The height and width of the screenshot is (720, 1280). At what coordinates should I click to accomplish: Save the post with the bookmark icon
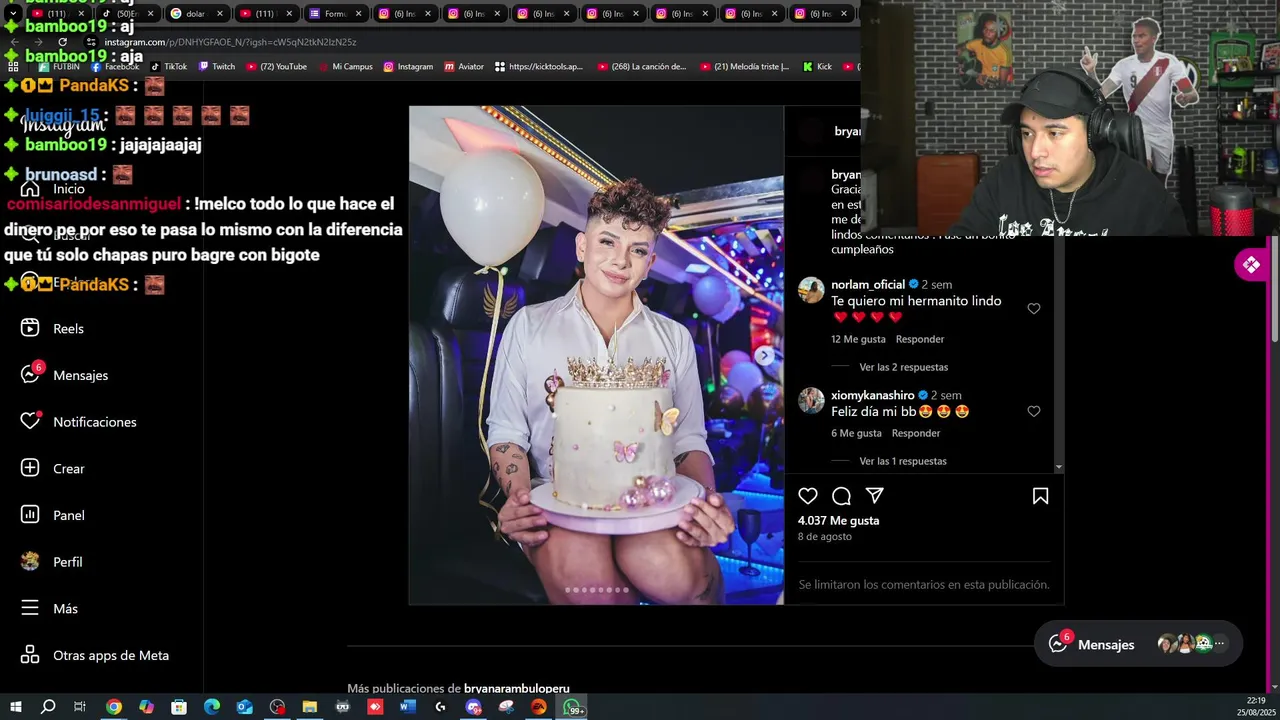pos(1040,496)
